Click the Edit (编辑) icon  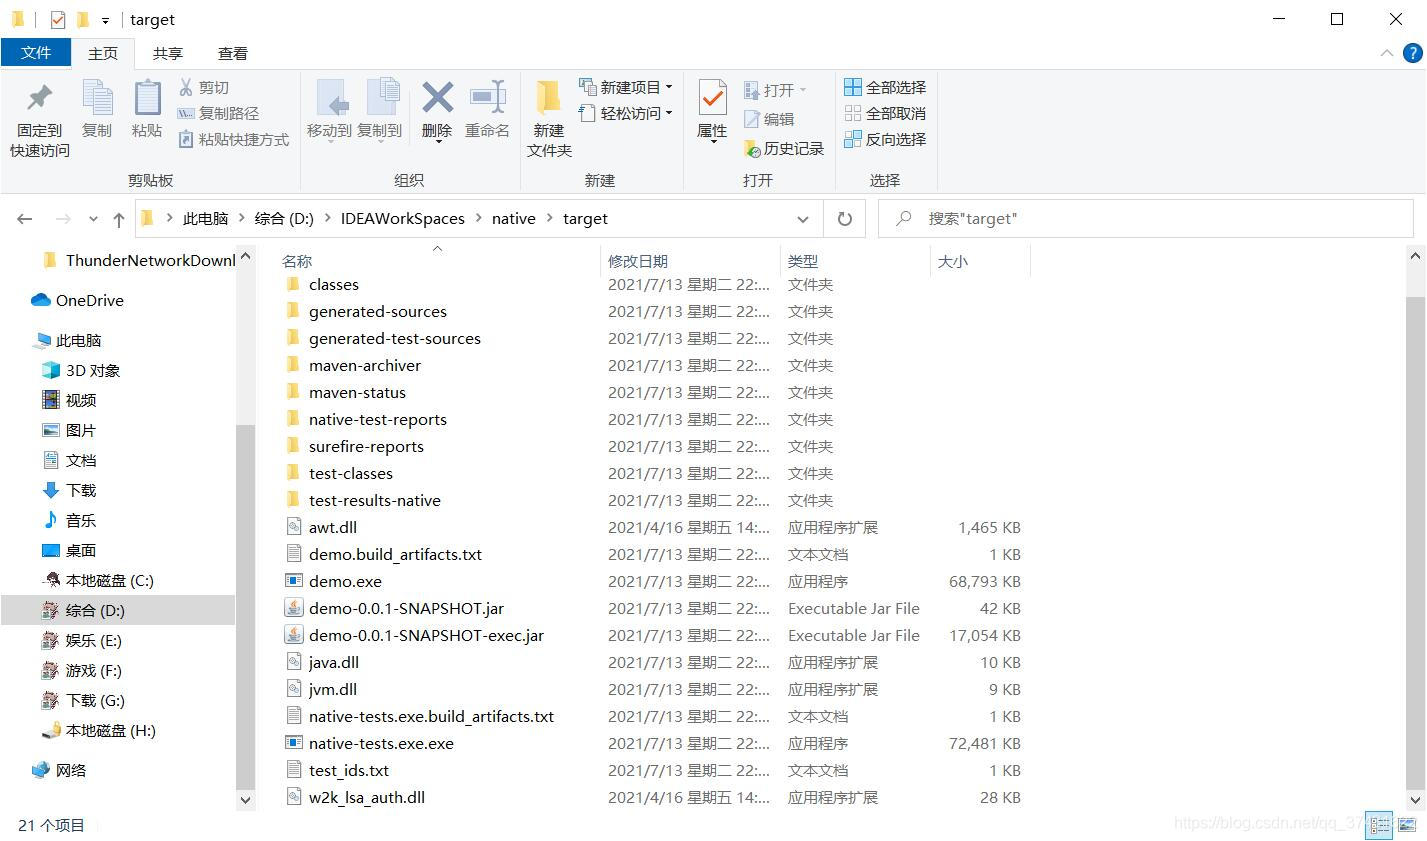coord(752,119)
